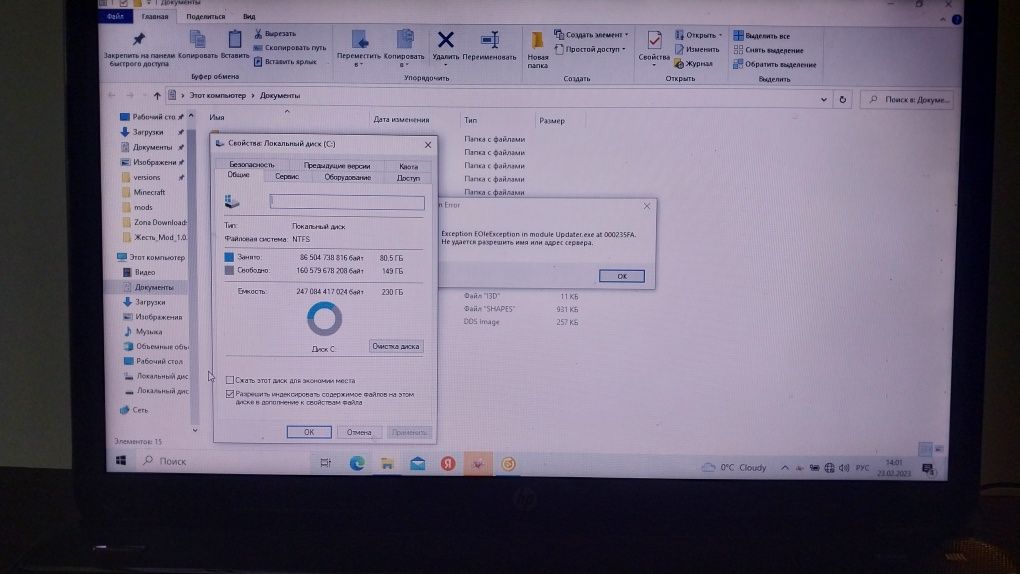1020x574 pixels.
Task: Open Move to (Переместить в) menu
Action: [359, 48]
